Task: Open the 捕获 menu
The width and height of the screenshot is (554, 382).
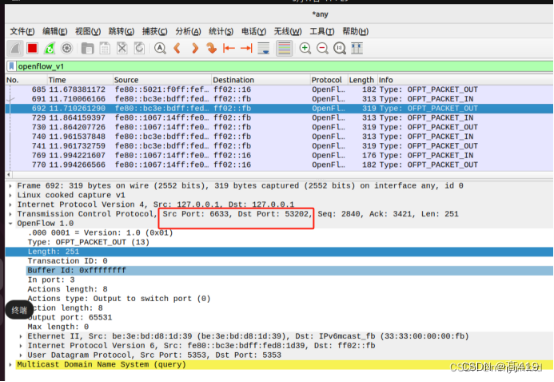Action: (155, 31)
